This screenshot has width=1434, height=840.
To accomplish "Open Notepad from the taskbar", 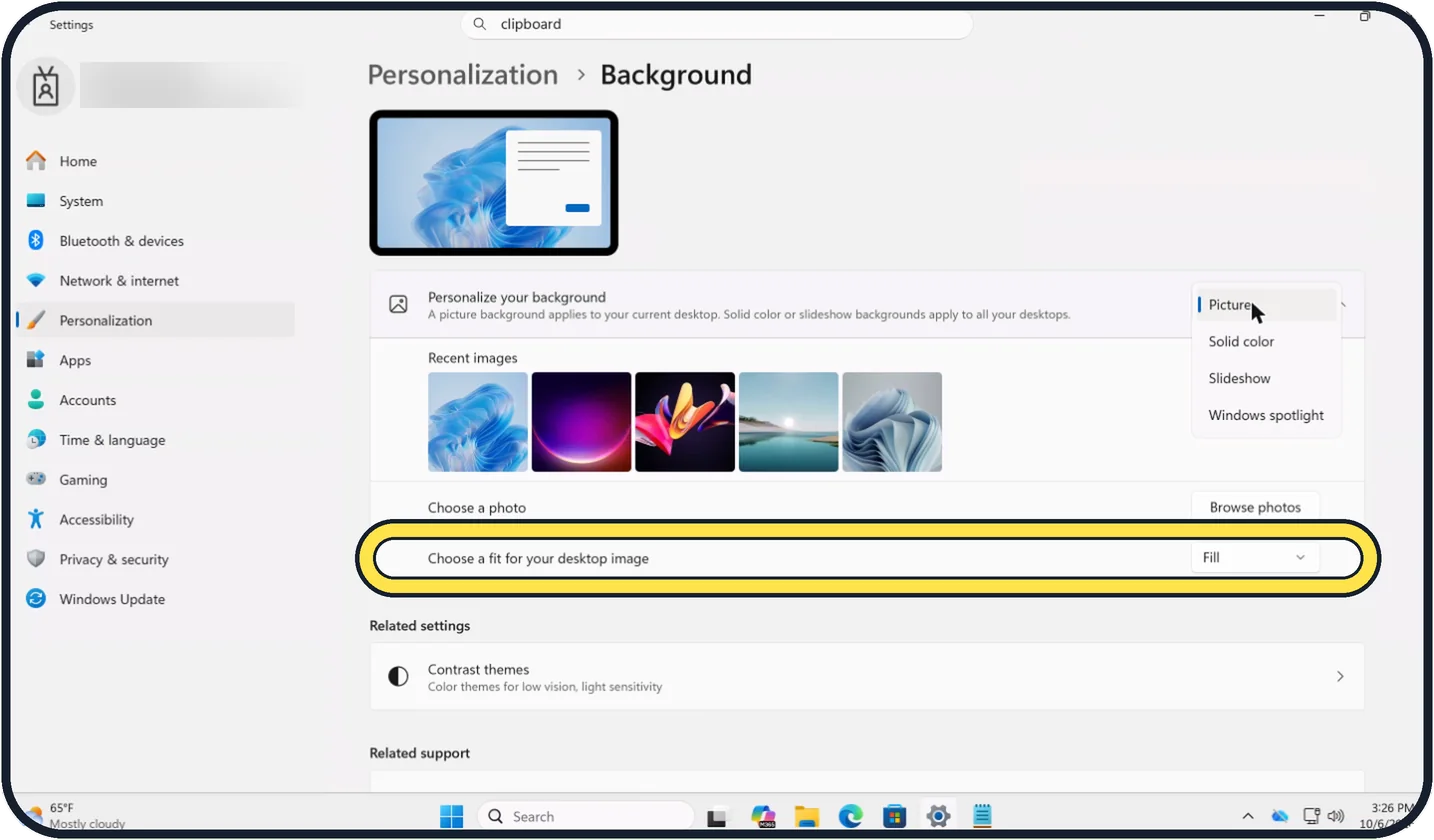I will coord(982,816).
